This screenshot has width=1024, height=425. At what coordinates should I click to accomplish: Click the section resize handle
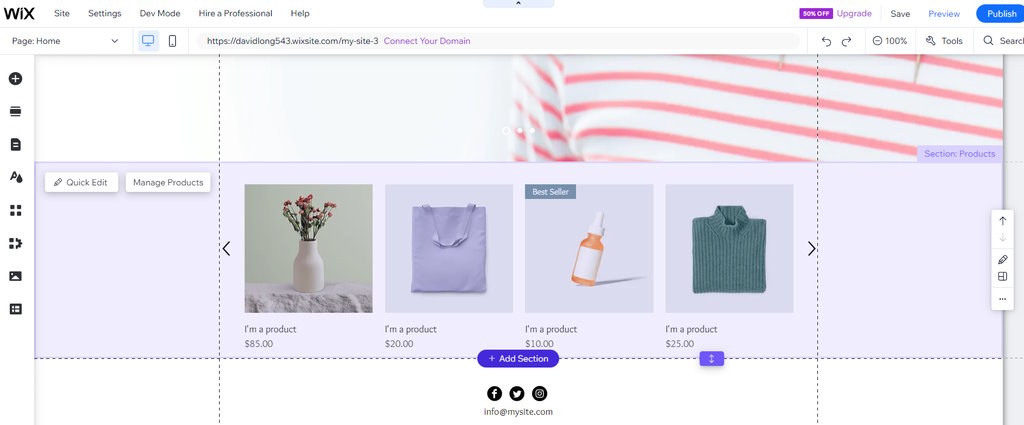tap(712, 359)
